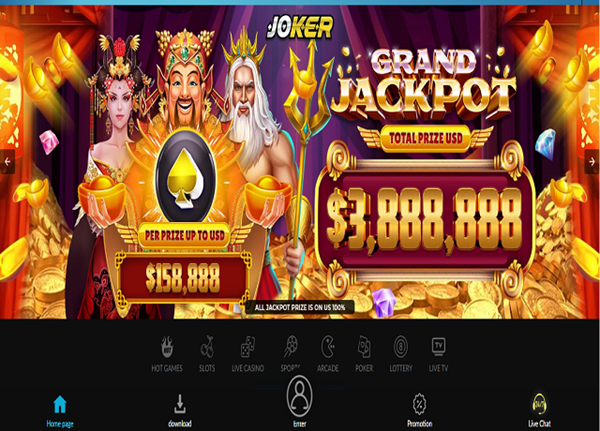Select the Slots cherry icon
The image size is (600, 431).
pos(207,347)
